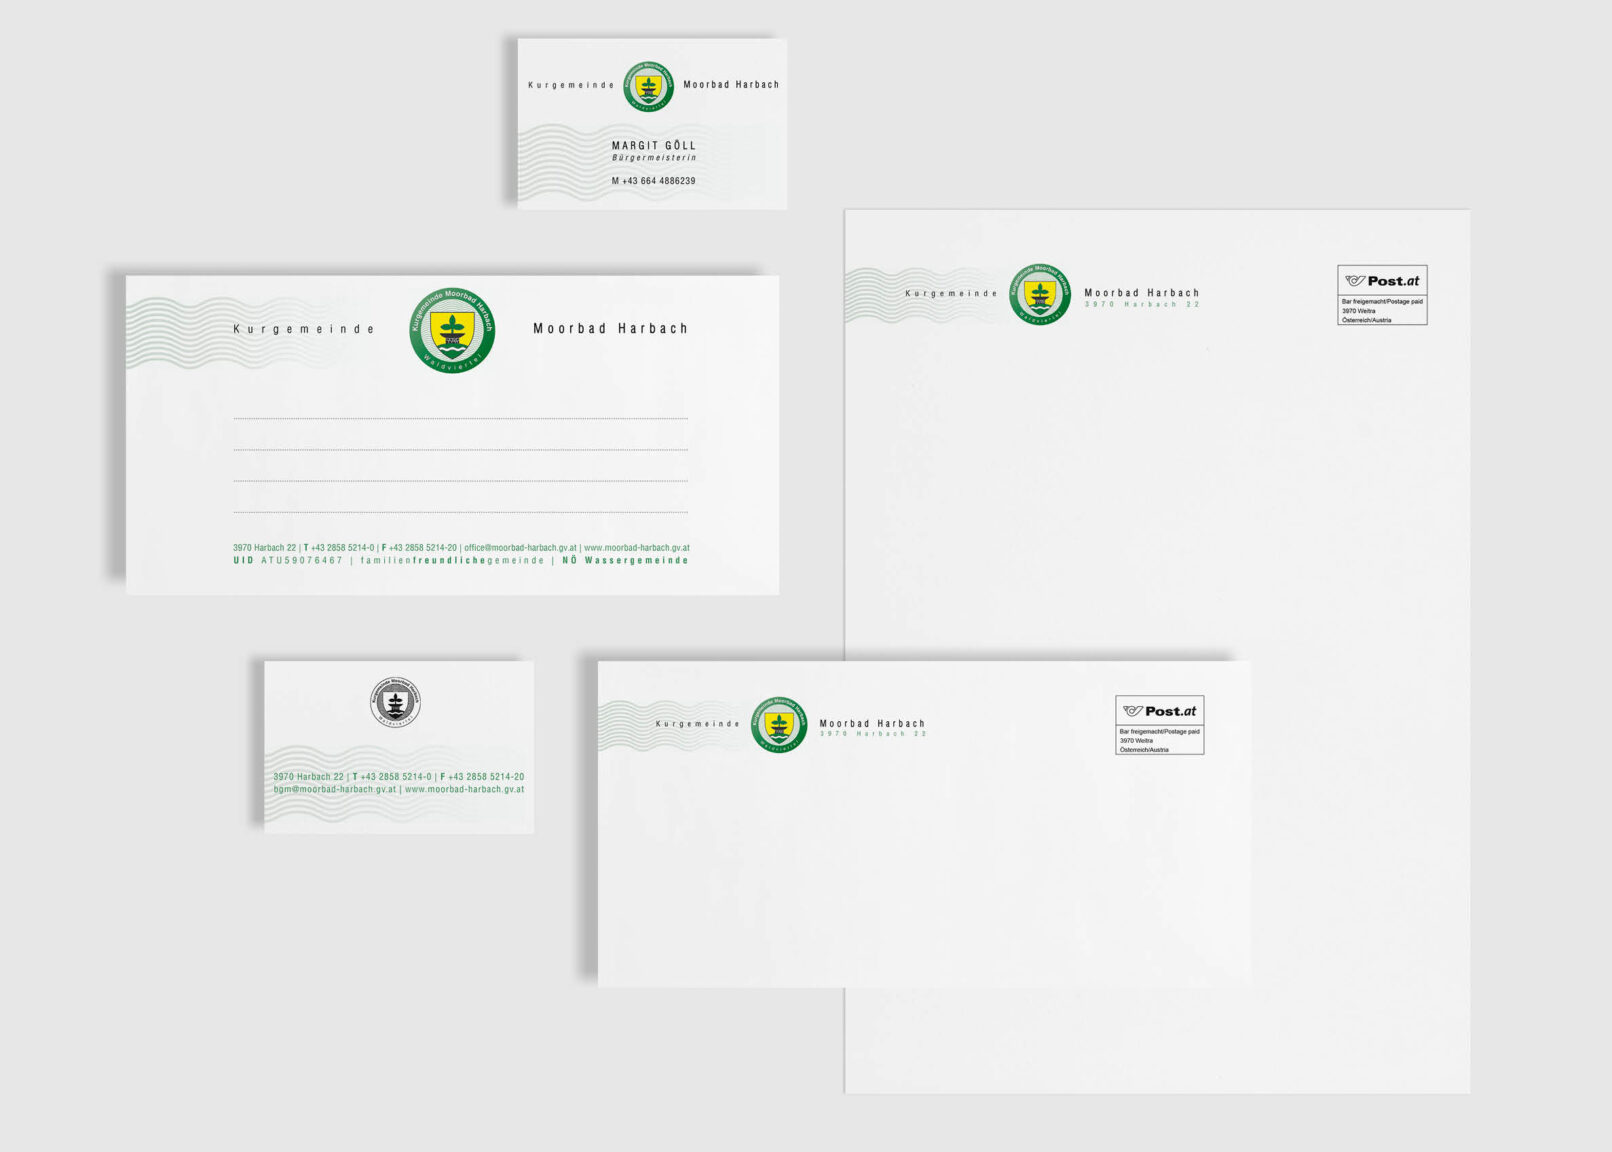Click the UID ATU59076467 text on the slip
The height and width of the screenshot is (1152, 1612).
click(x=288, y=561)
